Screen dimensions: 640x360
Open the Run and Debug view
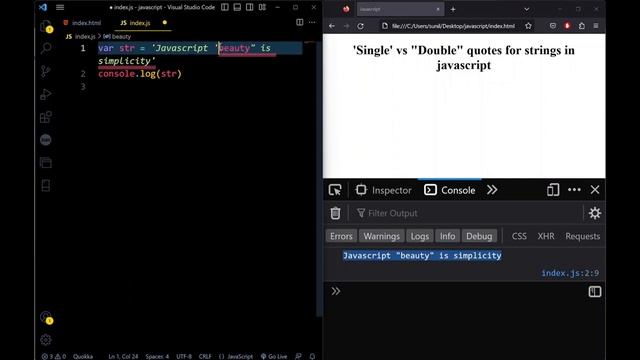[46, 94]
